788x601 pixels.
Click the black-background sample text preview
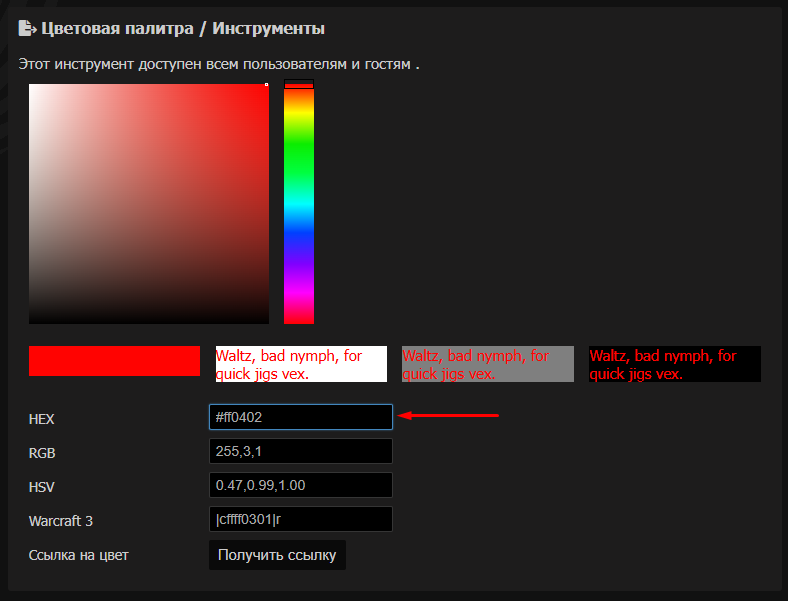(x=675, y=364)
